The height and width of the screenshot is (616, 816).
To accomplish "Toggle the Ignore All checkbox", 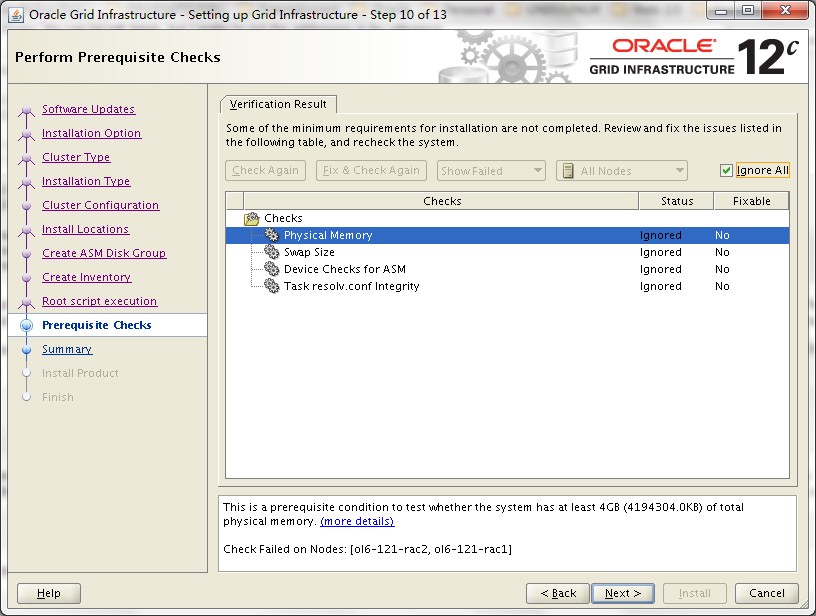I will tap(726, 170).
